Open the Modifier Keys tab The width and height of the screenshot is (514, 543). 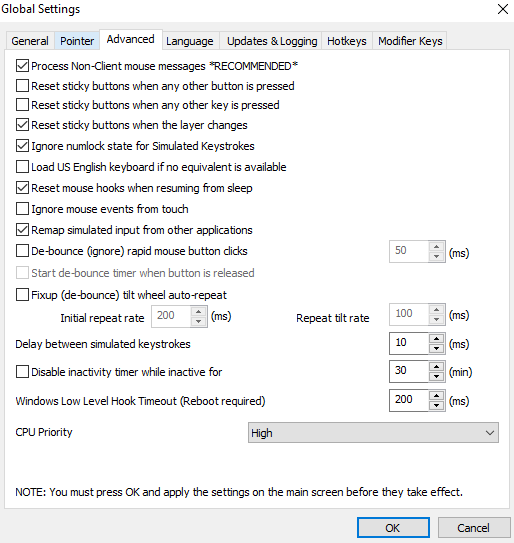410,41
